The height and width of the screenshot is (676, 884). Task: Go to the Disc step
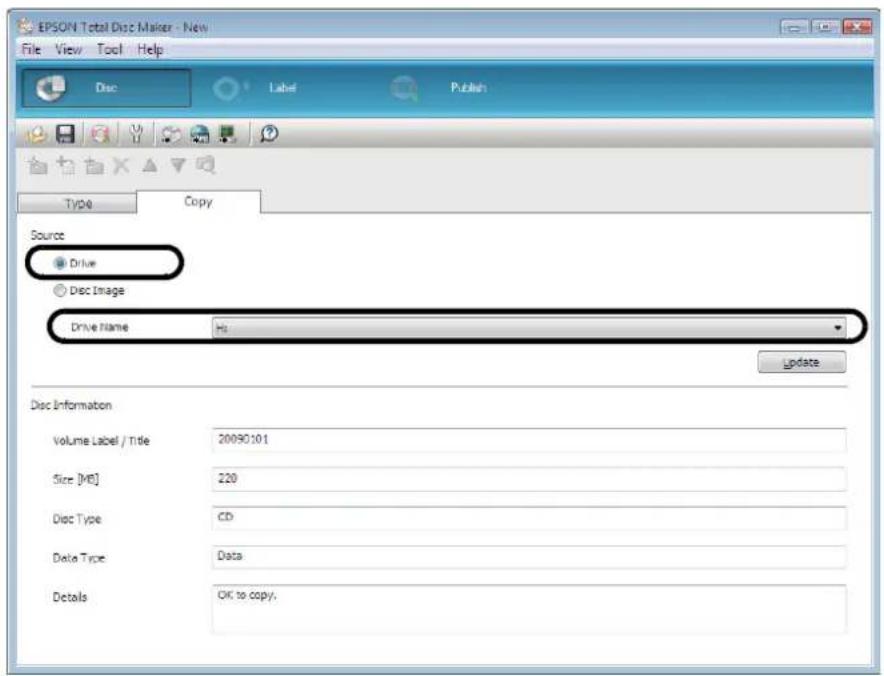coord(106,88)
